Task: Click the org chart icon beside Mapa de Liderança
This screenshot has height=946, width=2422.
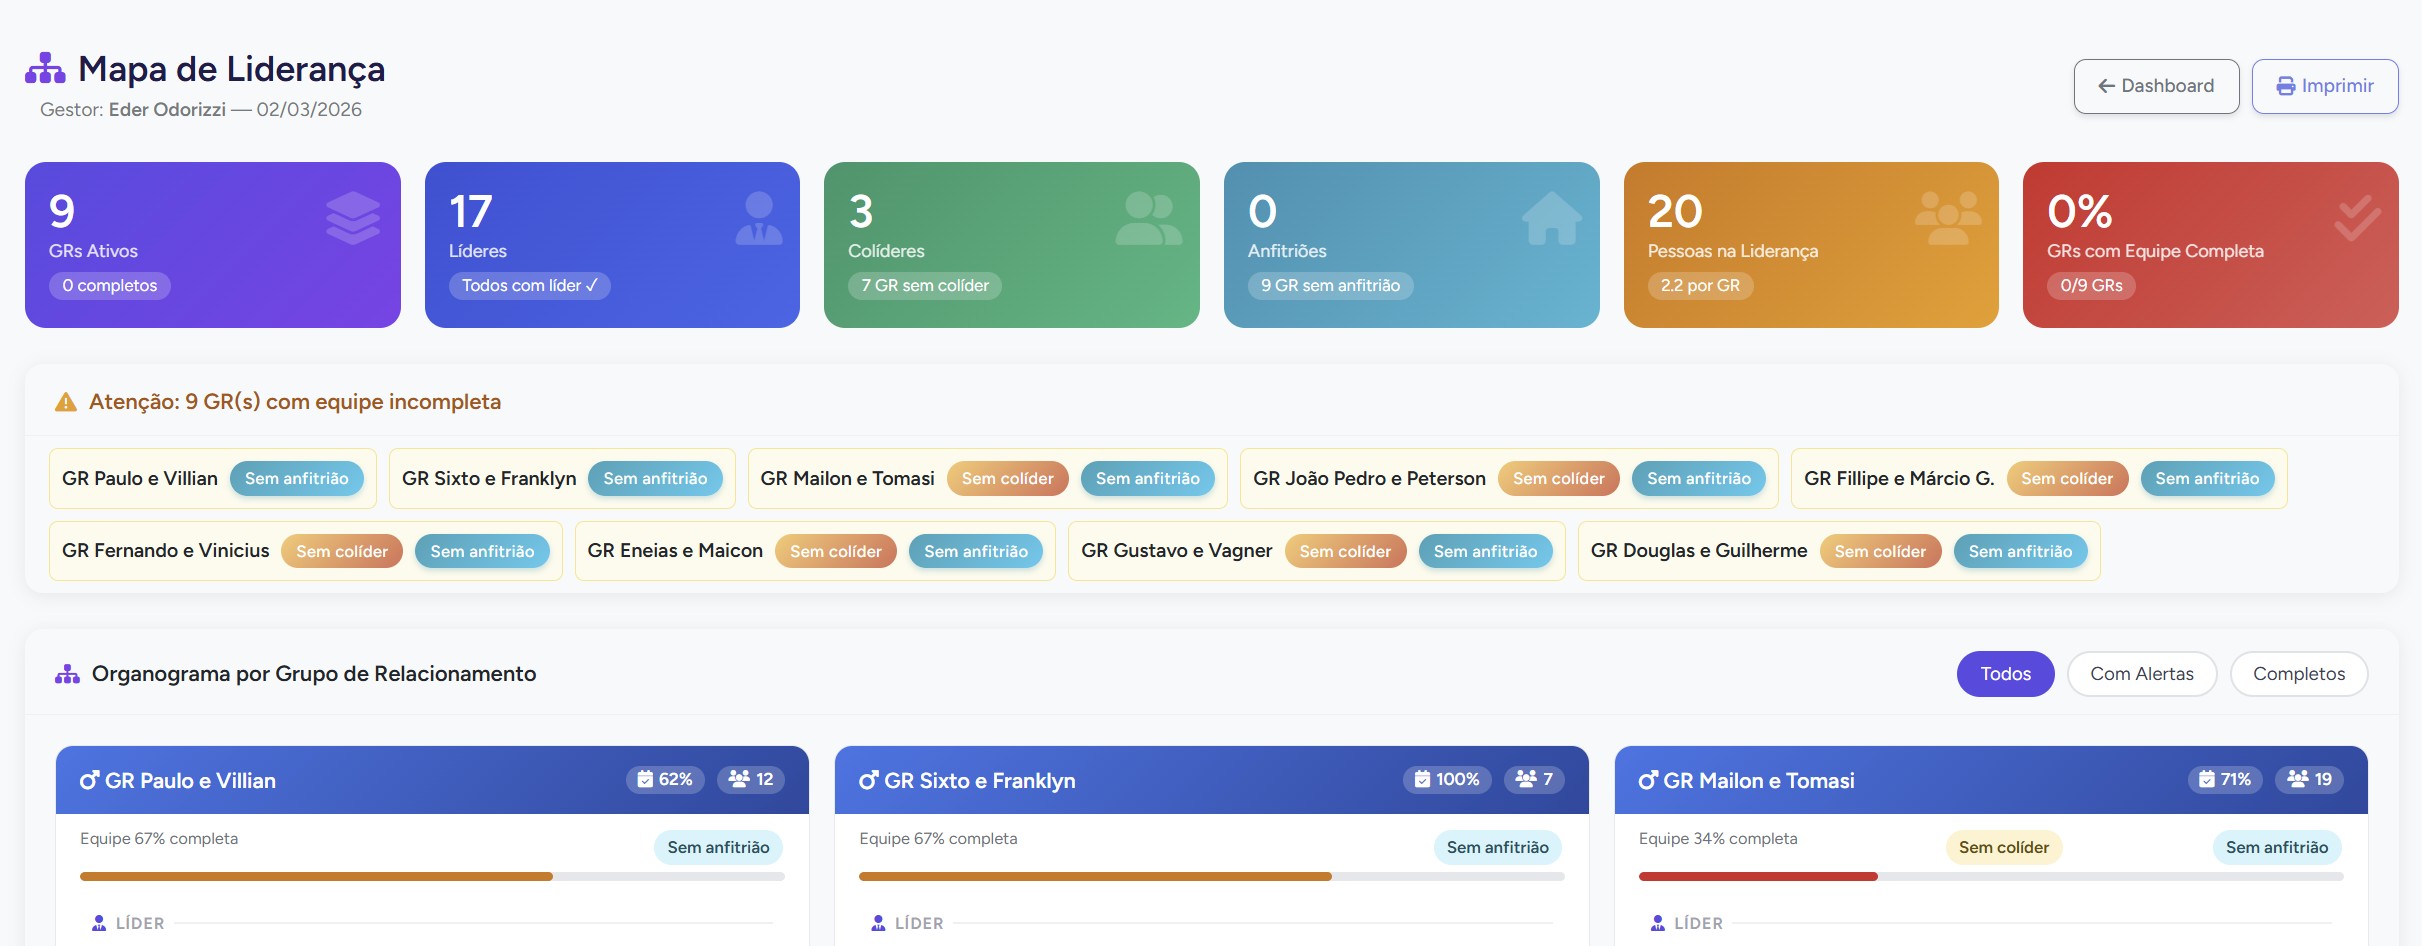Action: (x=45, y=69)
